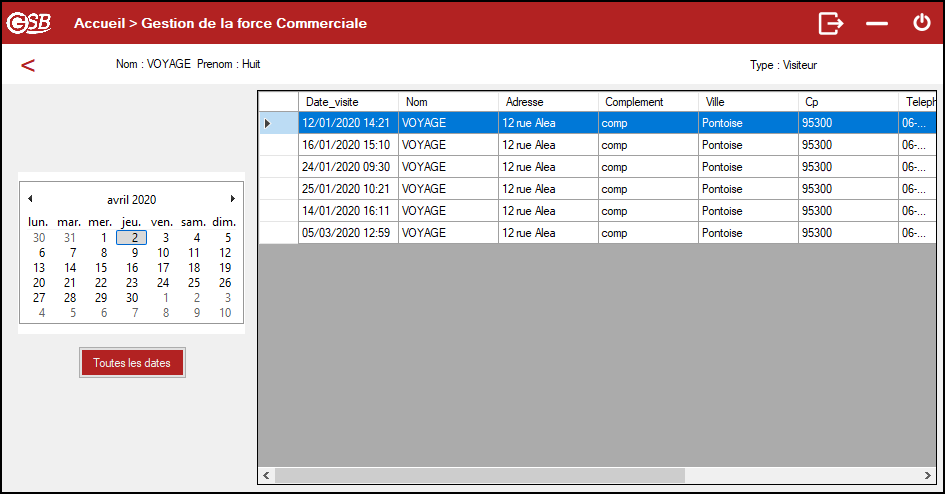The width and height of the screenshot is (945, 494).
Task: Click the Telephone column header
Action: pos(918,102)
